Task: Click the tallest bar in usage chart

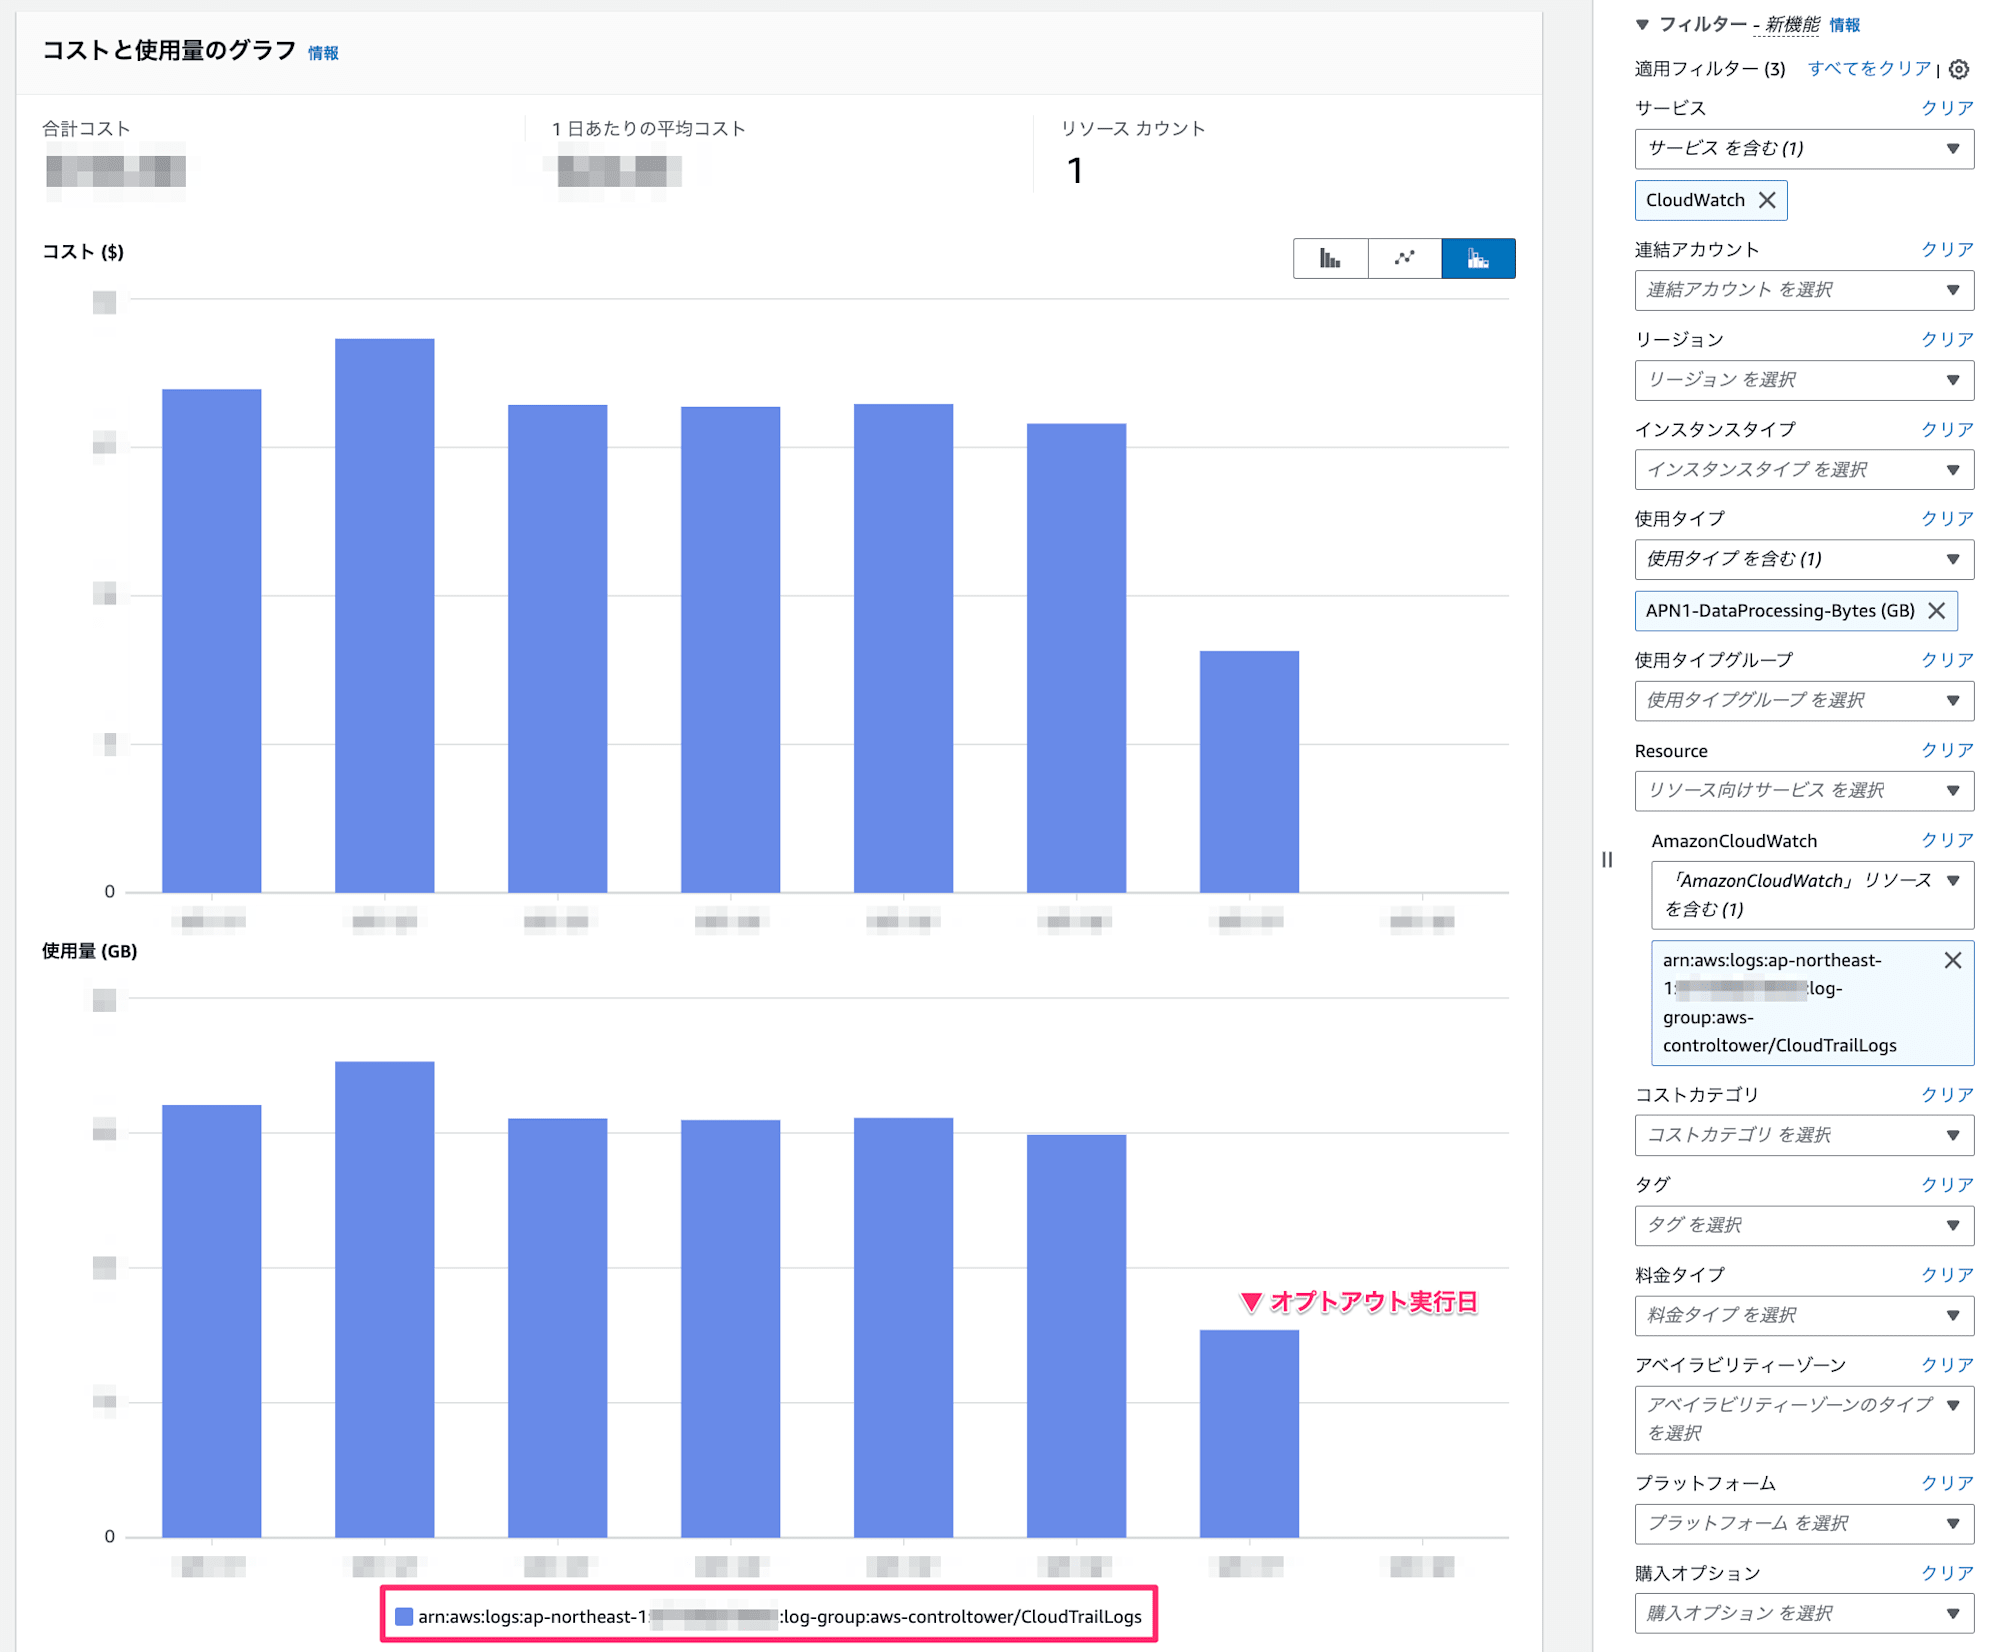Action: click(384, 1299)
